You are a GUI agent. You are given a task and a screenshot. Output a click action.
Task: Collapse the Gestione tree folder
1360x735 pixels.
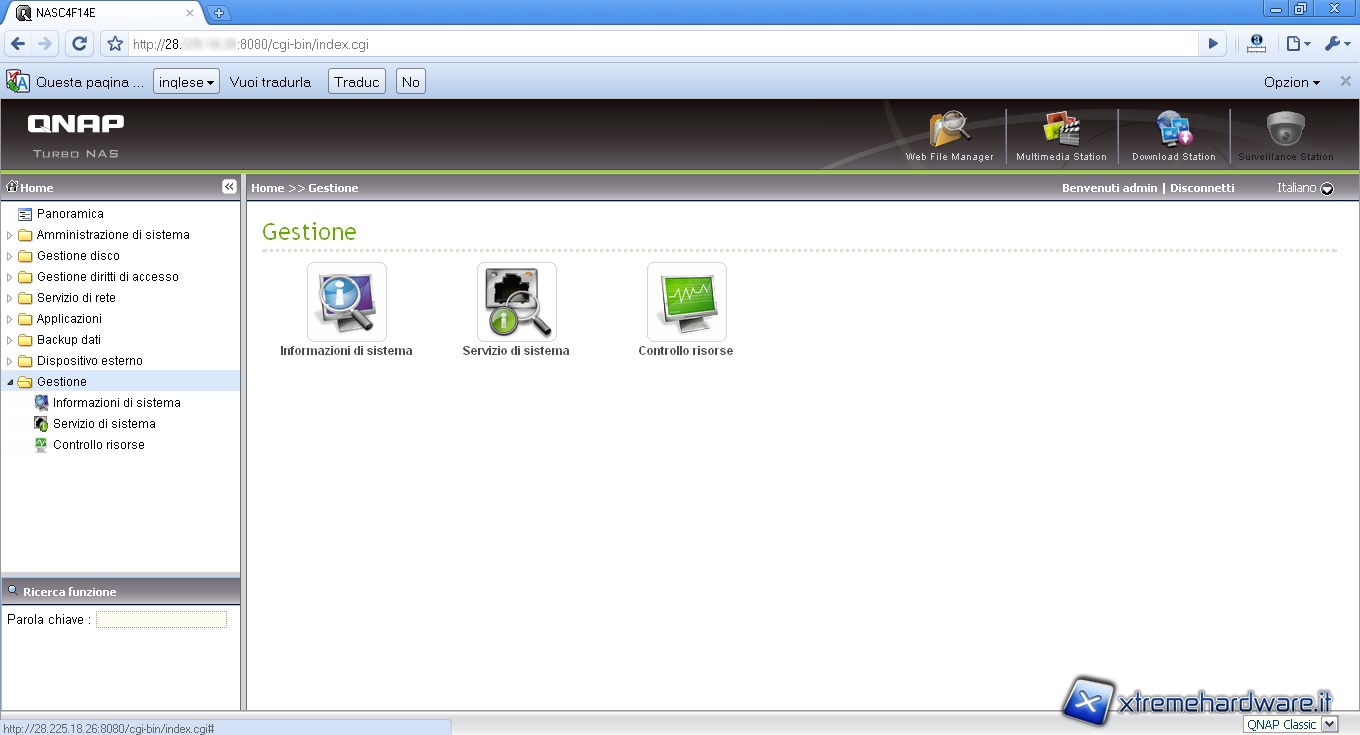pos(10,382)
